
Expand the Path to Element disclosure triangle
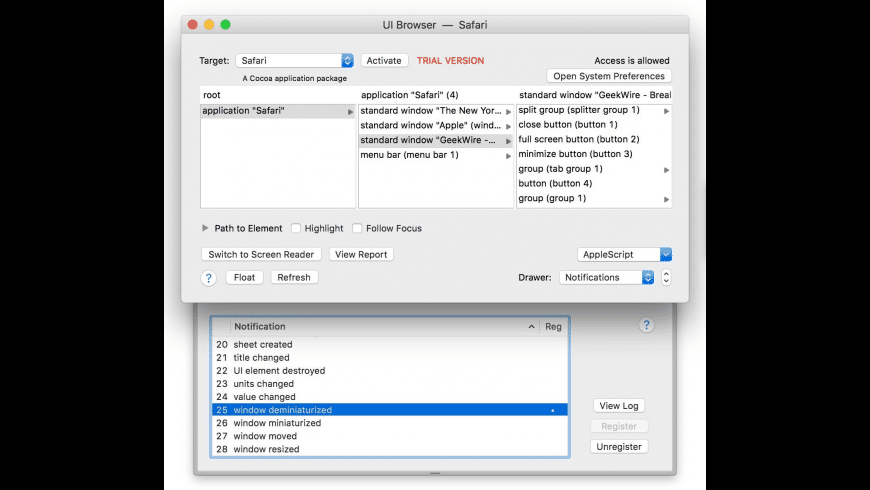point(205,228)
